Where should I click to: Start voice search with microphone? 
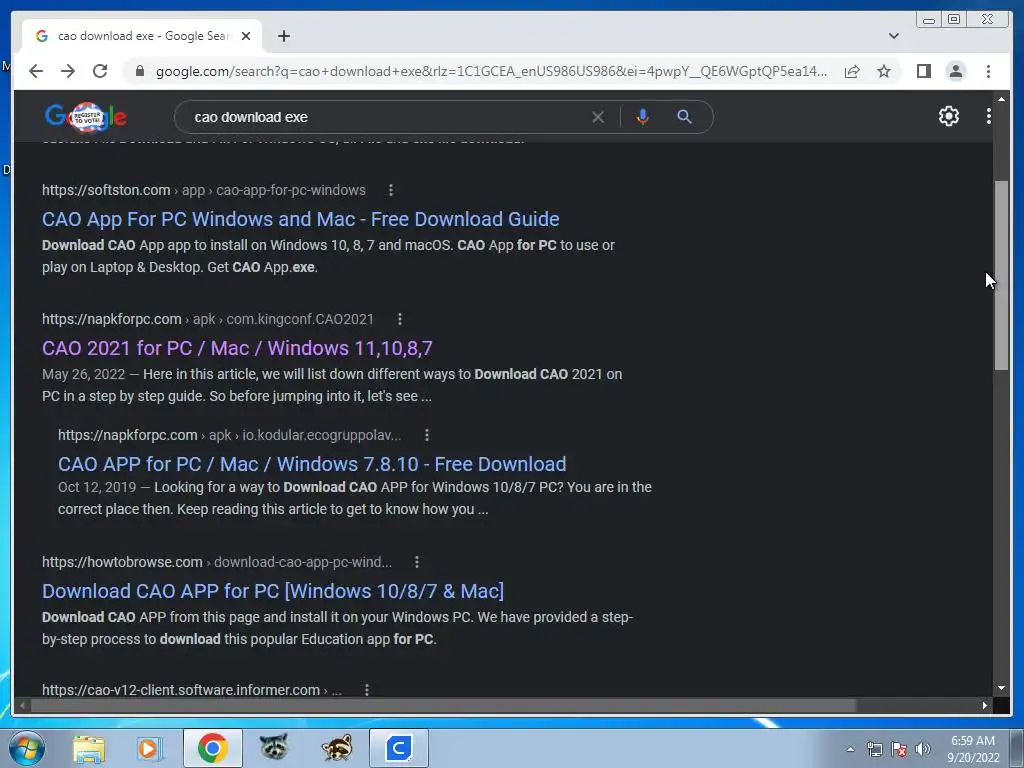click(643, 117)
